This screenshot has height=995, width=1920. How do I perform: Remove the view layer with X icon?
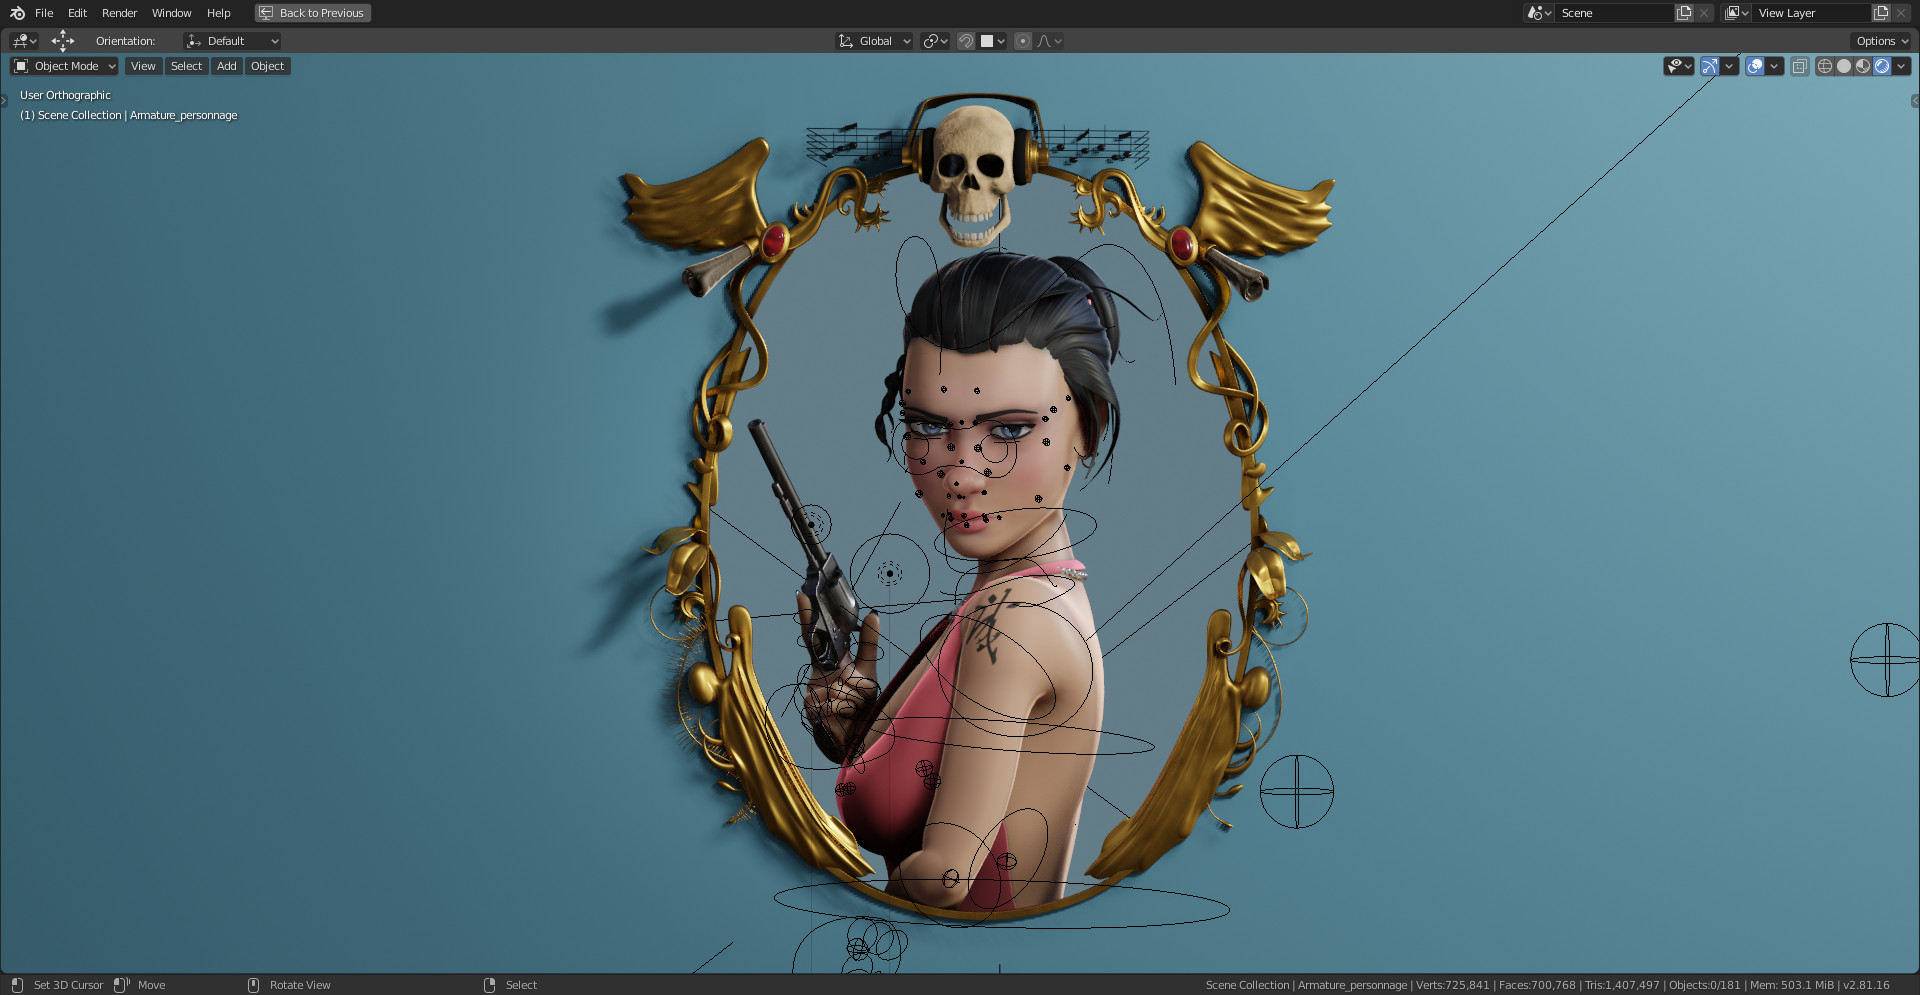tap(1901, 13)
